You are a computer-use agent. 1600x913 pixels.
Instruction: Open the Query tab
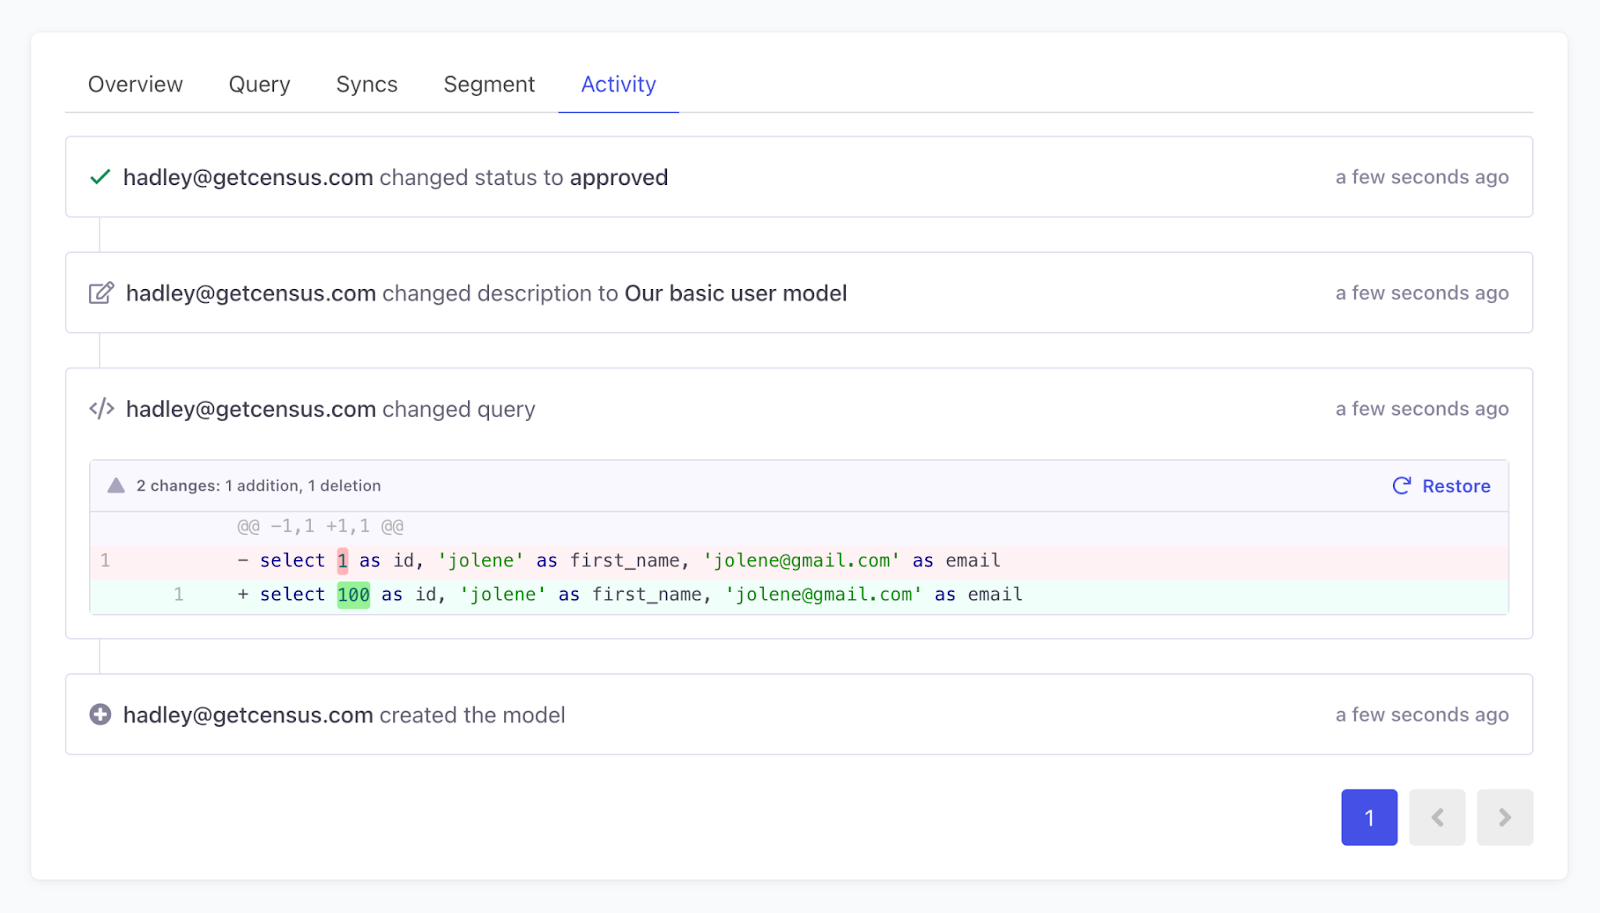pyautogui.click(x=259, y=84)
